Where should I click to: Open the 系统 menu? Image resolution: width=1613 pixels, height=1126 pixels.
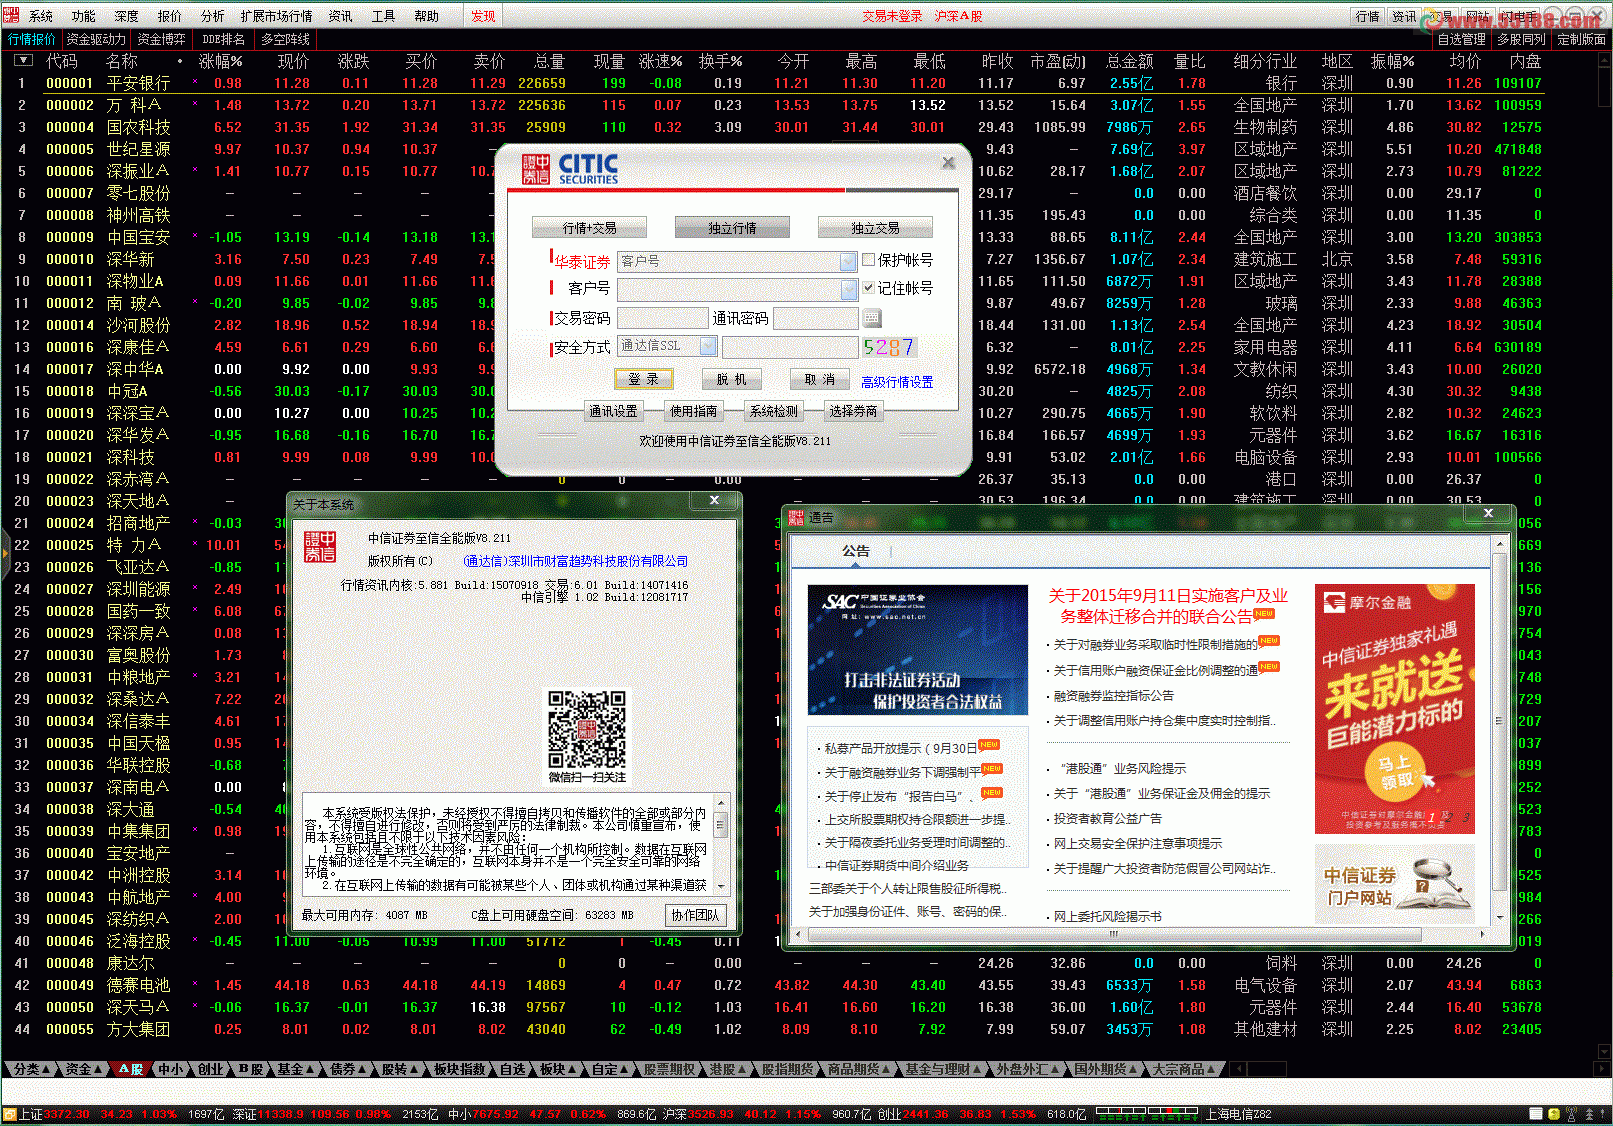click(41, 16)
